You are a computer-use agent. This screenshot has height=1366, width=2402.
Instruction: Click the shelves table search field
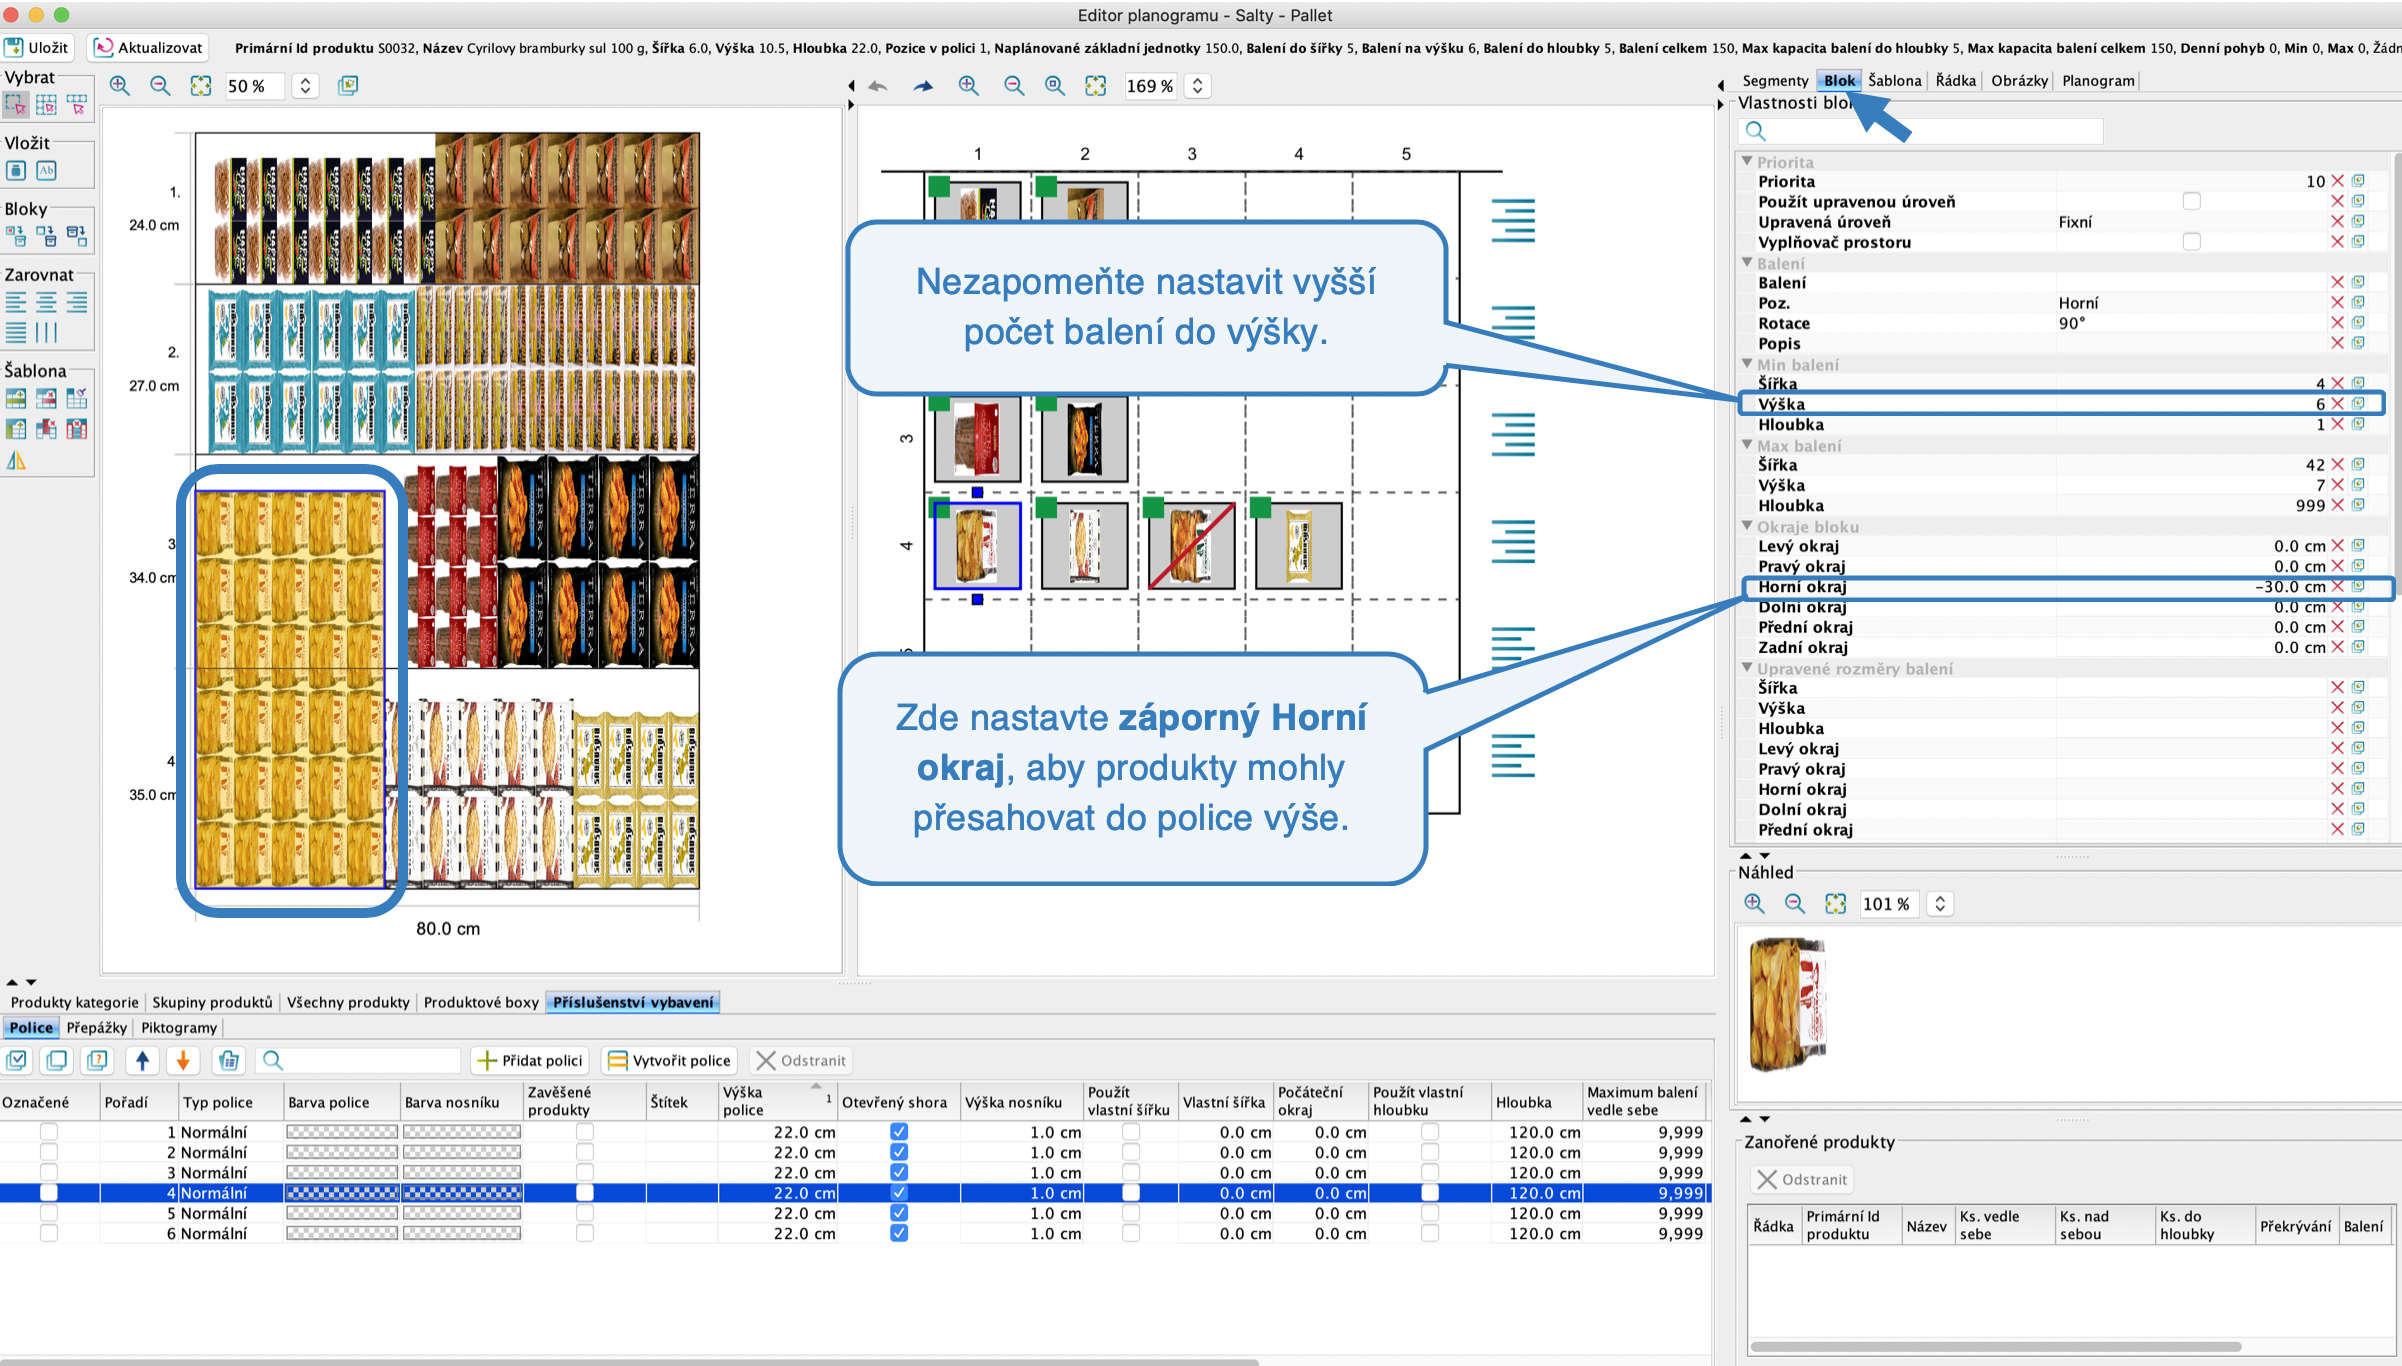point(358,1060)
